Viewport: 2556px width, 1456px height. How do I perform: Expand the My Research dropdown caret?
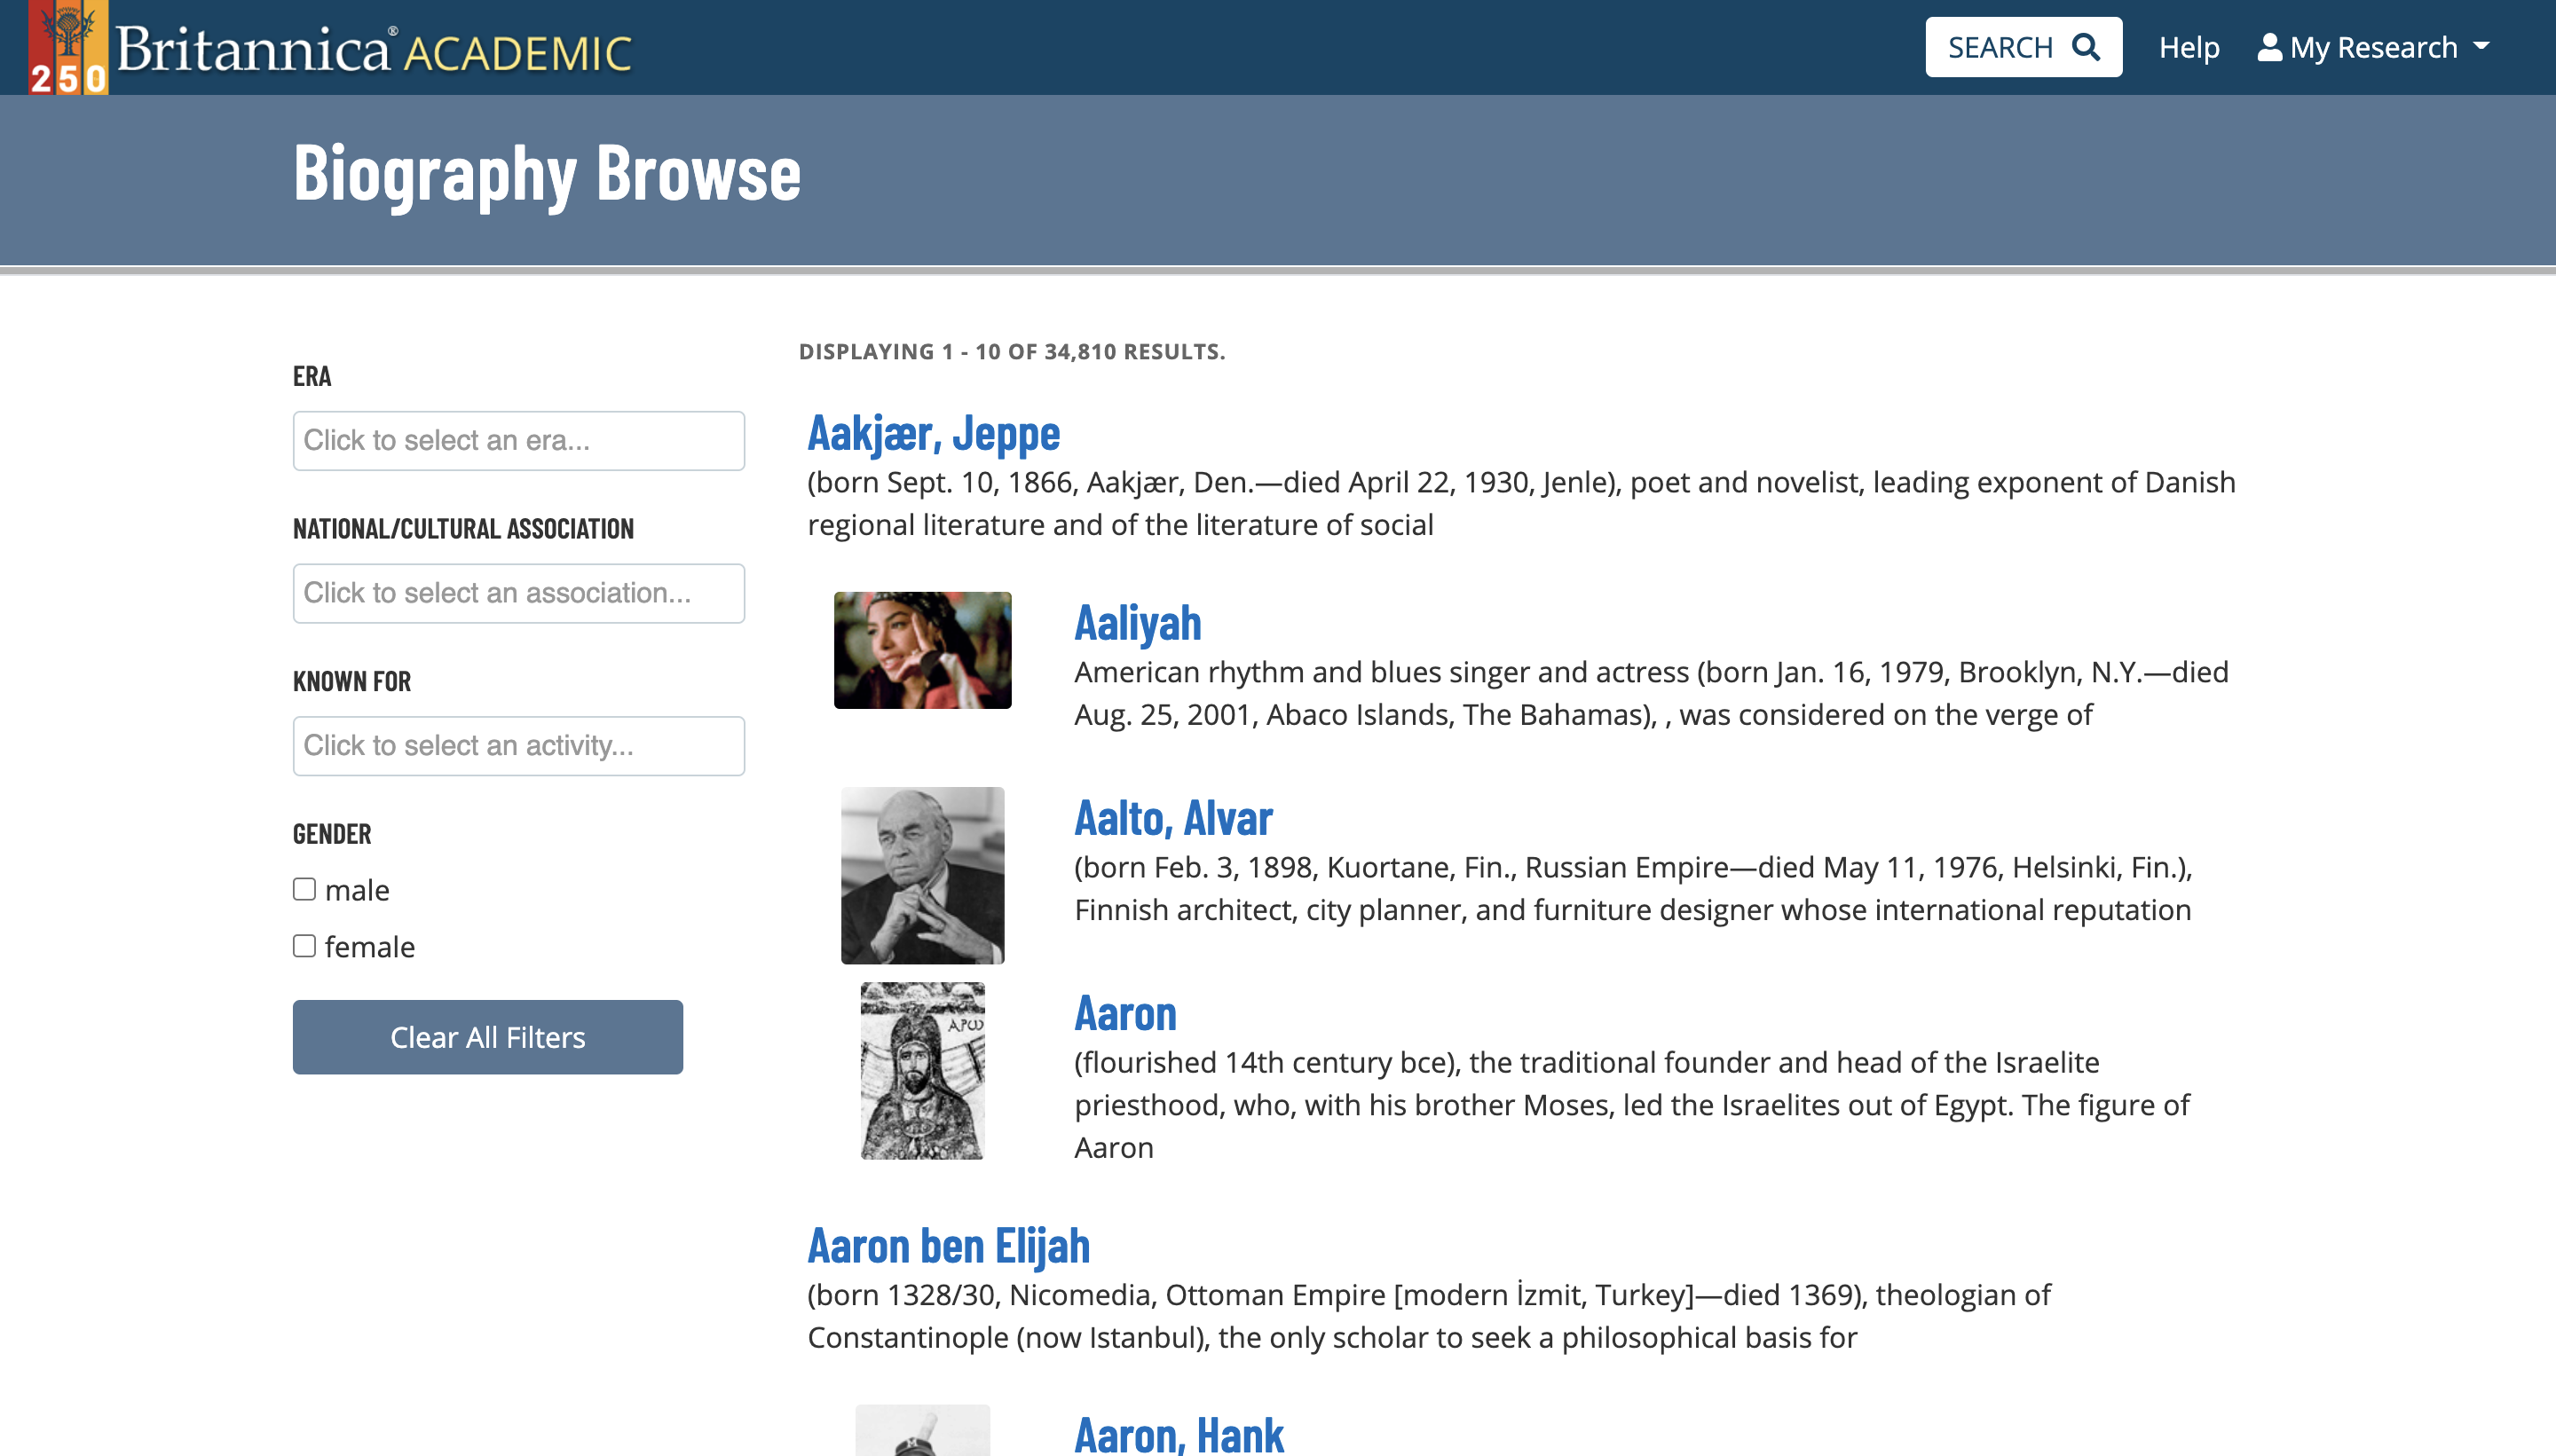[2482, 47]
